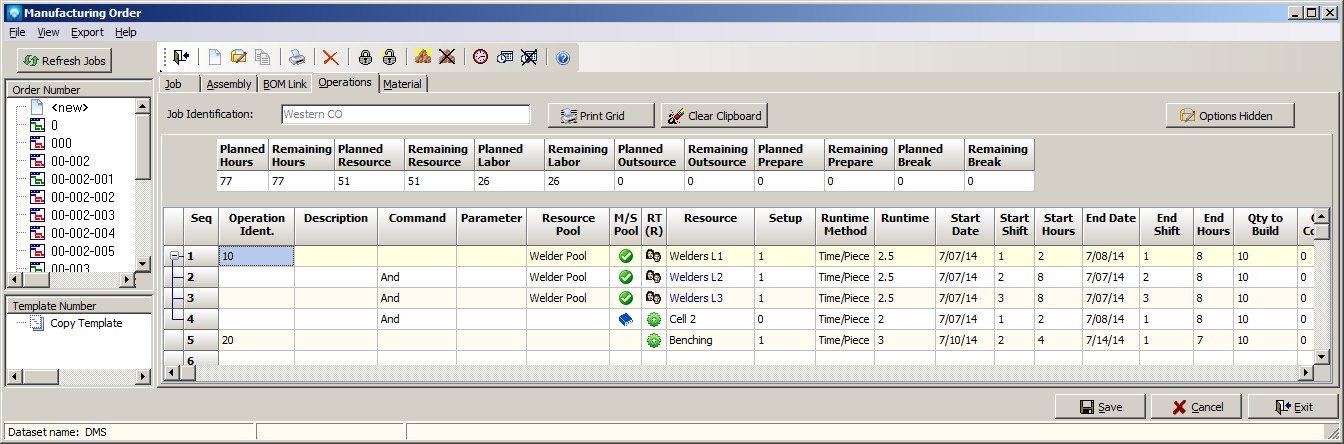Image resolution: width=1344 pixels, height=444 pixels.
Task: Click the closed padlock lock icon
Action: (365, 58)
